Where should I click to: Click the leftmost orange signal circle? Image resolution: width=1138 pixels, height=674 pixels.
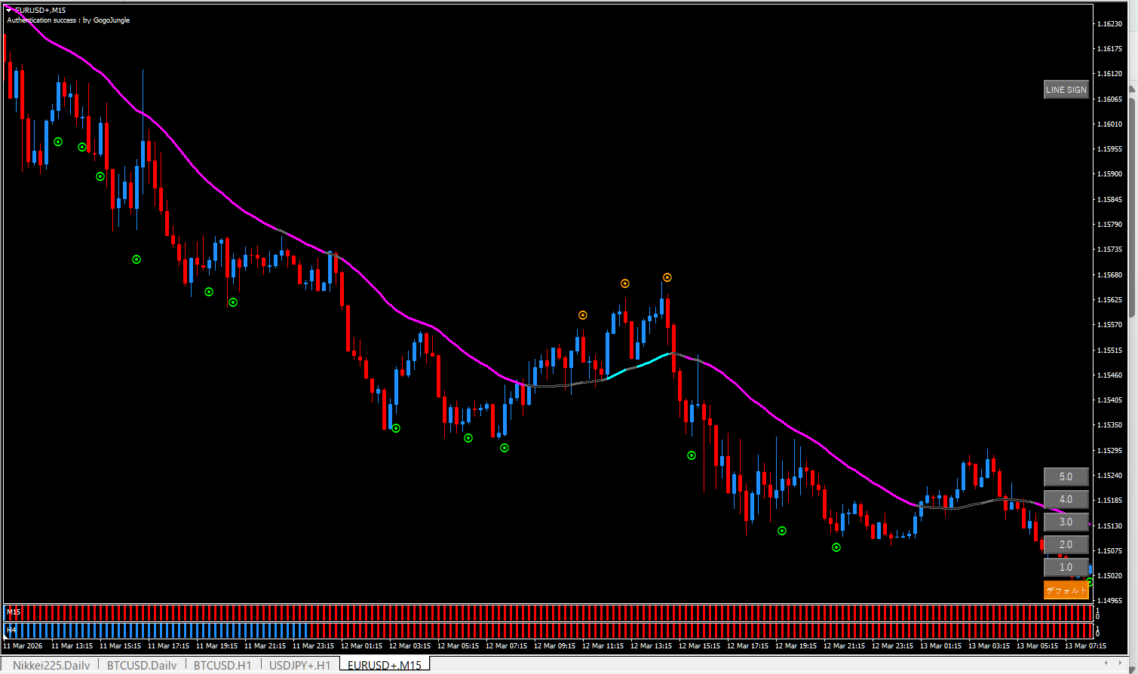coord(582,315)
